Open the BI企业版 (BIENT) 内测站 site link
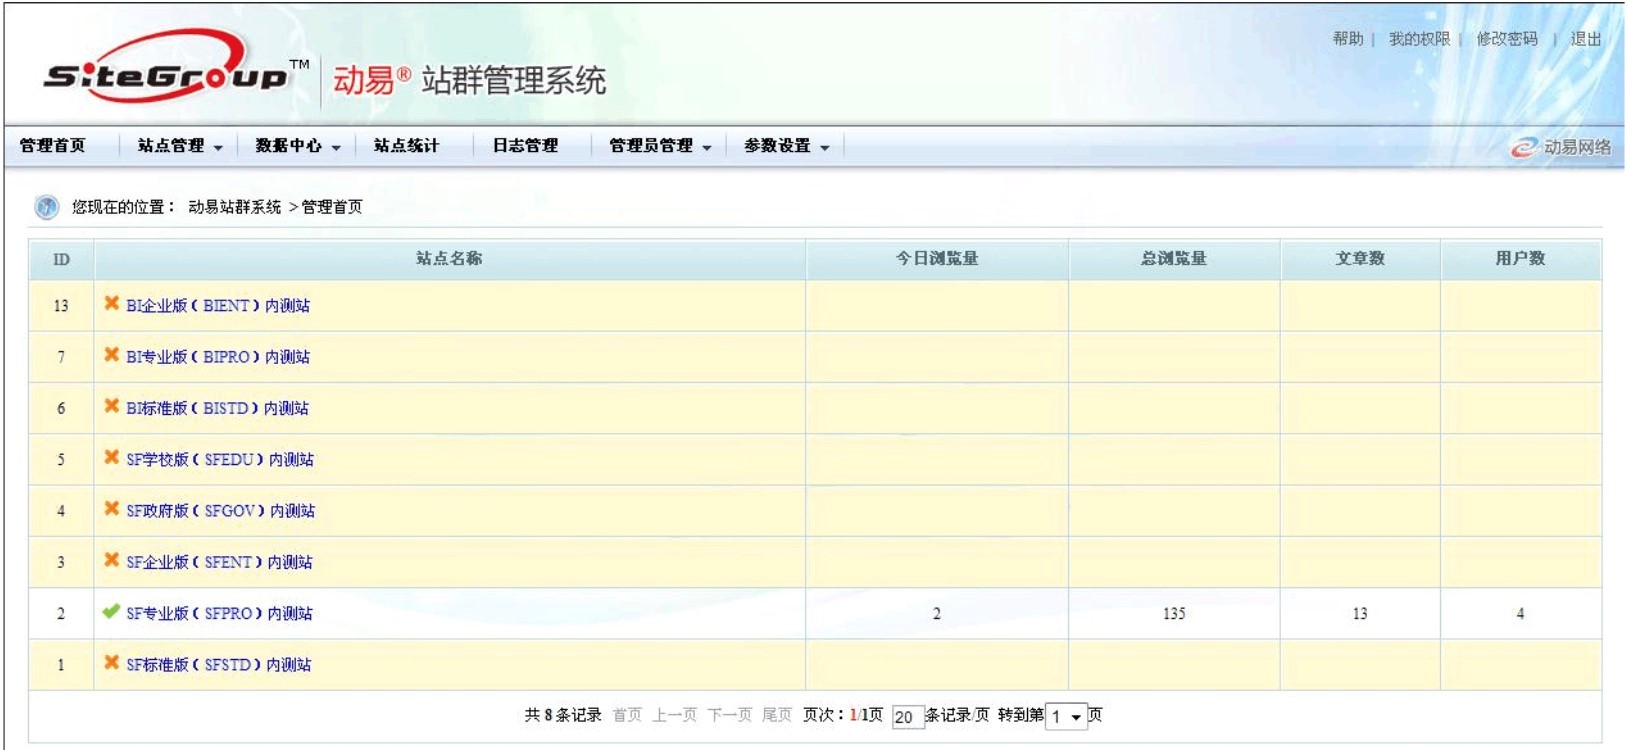 coord(218,306)
